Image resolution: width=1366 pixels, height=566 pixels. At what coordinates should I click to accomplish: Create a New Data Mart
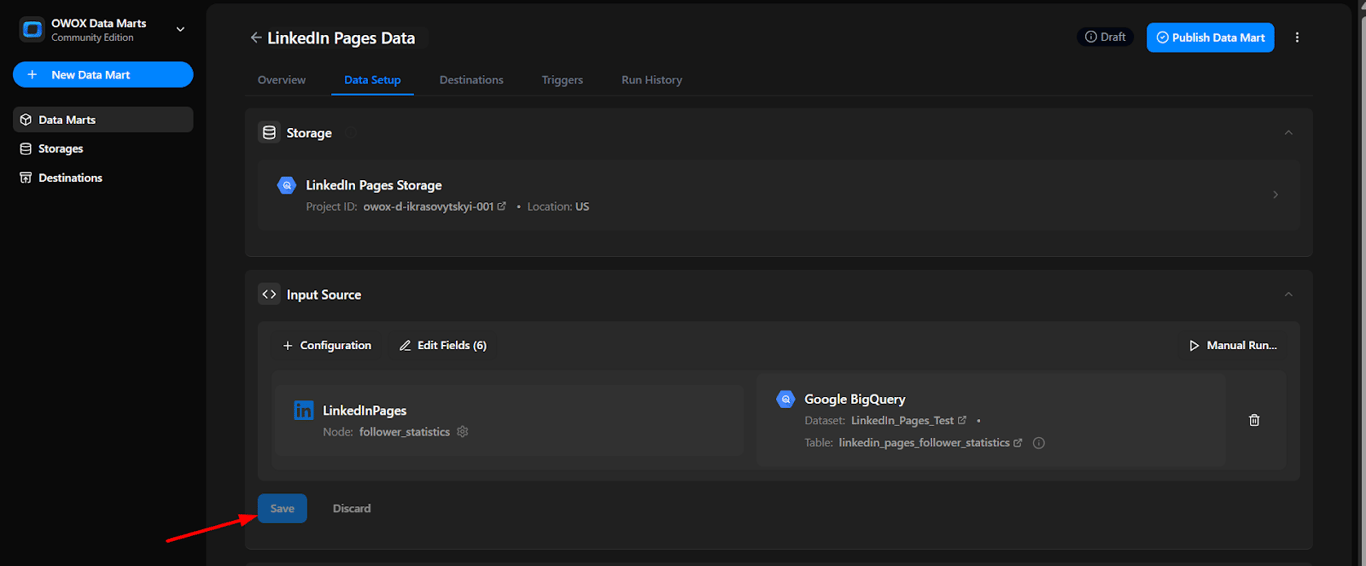(103, 75)
